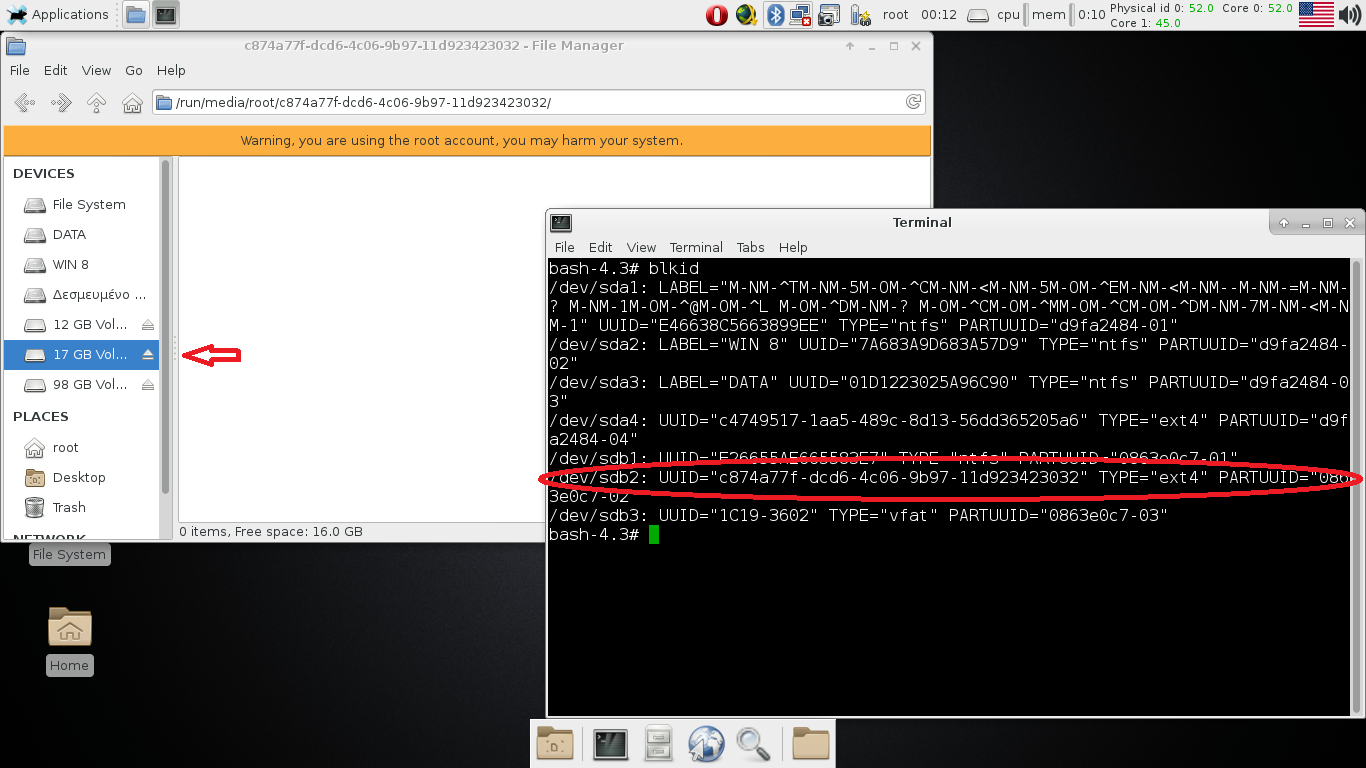Screen dimensions: 1366x768
Task: Reload the folder with the refresh icon
Action: (x=913, y=102)
